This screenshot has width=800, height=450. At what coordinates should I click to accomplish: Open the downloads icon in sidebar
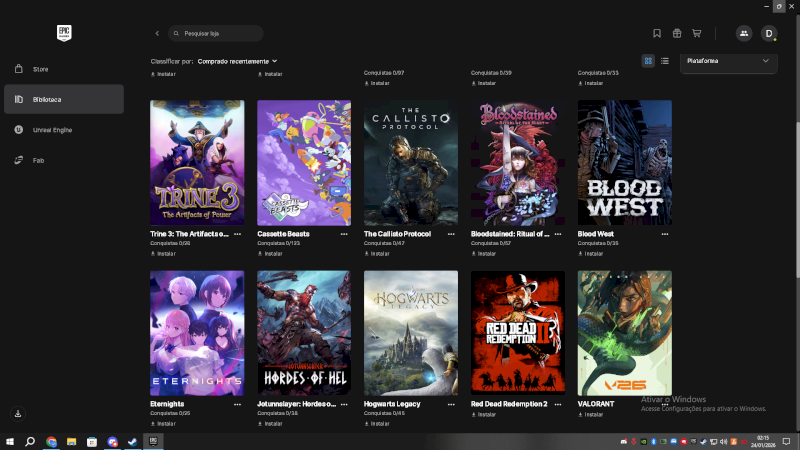pyautogui.click(x=18, y=413)
